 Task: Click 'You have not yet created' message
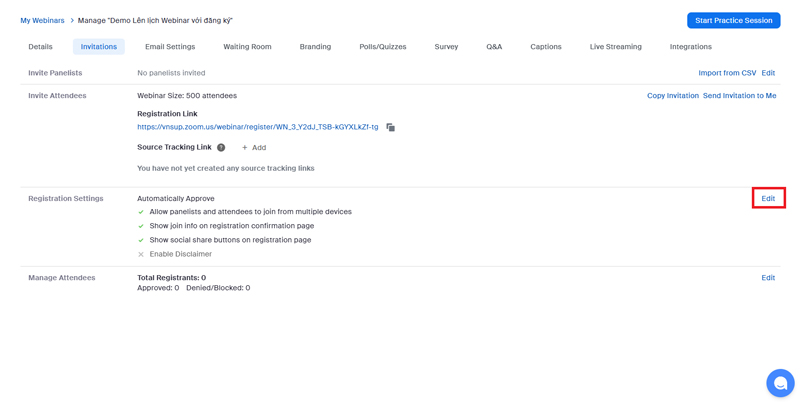click(226, 168)
